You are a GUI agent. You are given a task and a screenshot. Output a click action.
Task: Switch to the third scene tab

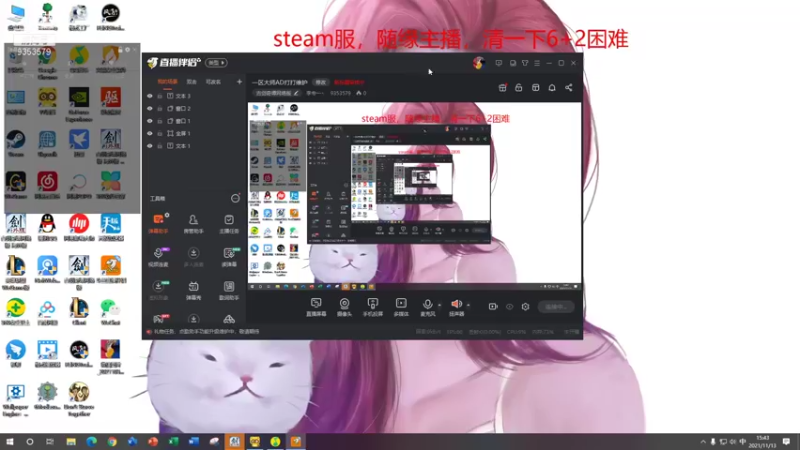[x=213, y=82]
